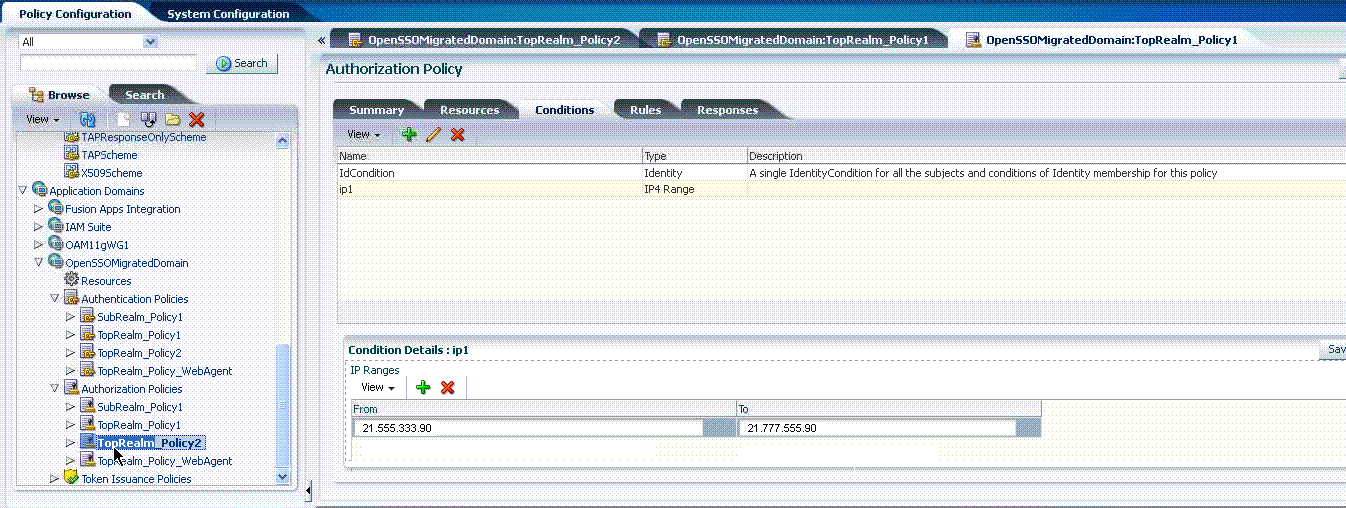Click the Type column header
This screenshot has width=1346, height=508.
pos(695,156)
